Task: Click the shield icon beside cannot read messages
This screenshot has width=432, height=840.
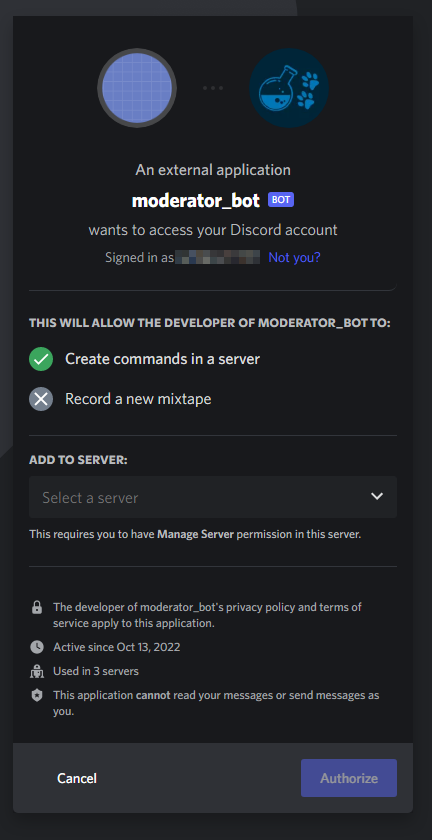Action: (x=36, y=695)
